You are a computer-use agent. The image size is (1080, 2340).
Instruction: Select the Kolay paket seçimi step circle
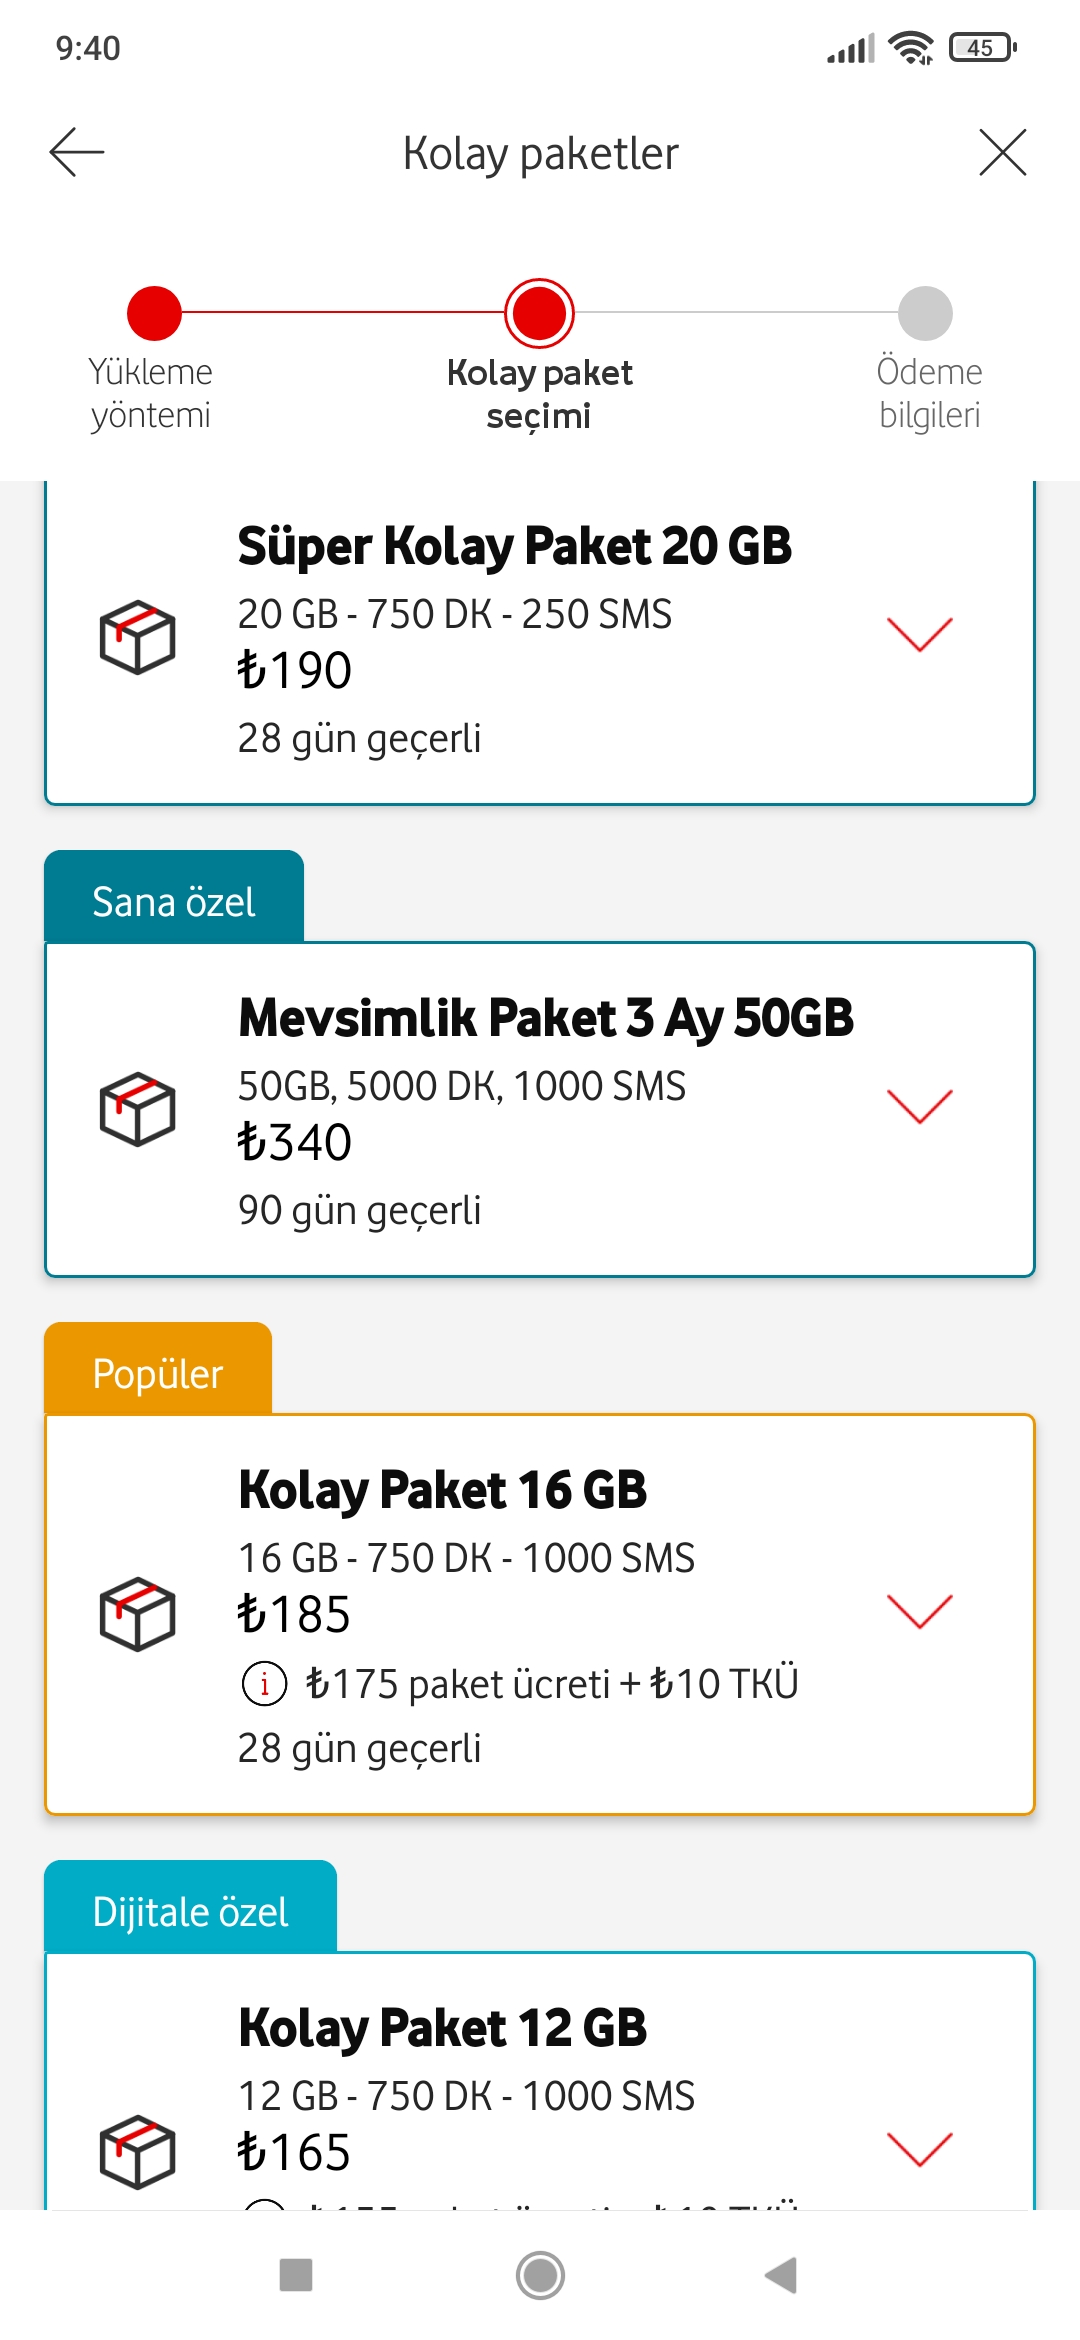click(539, 313)
